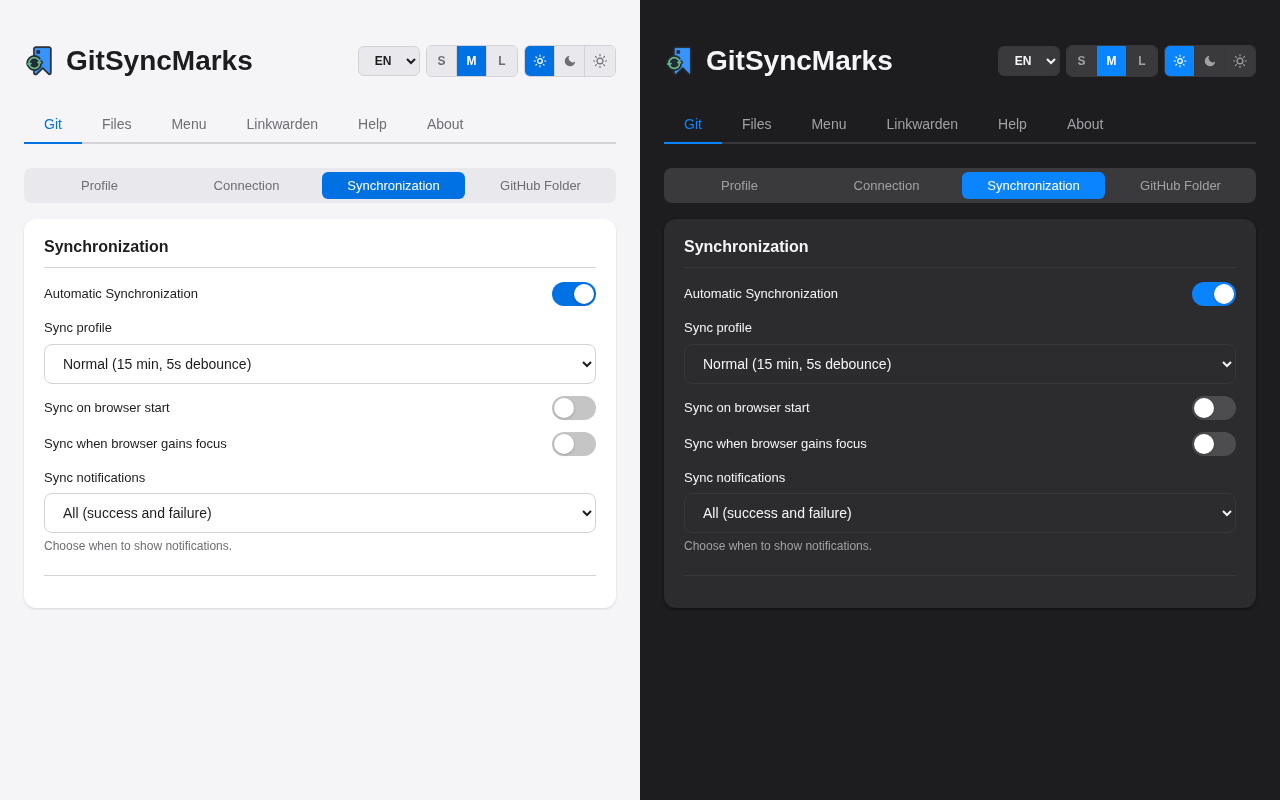Select the light theme sun icon
The height and width of the screenshot is (800, 1280).
[x=539, y=61]
